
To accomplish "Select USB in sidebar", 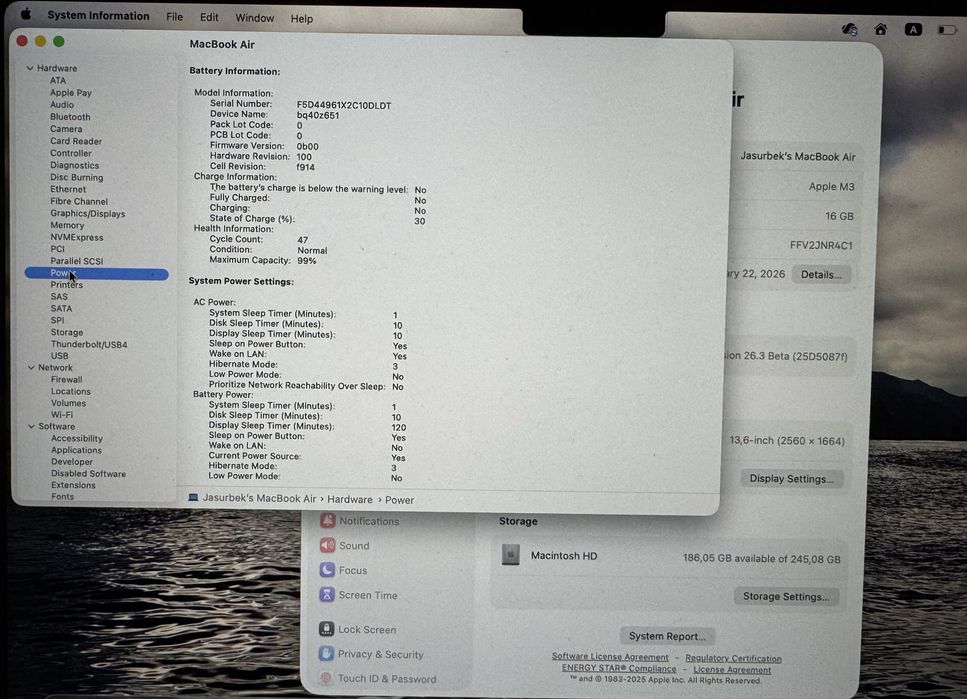I will tap(59, 355).
